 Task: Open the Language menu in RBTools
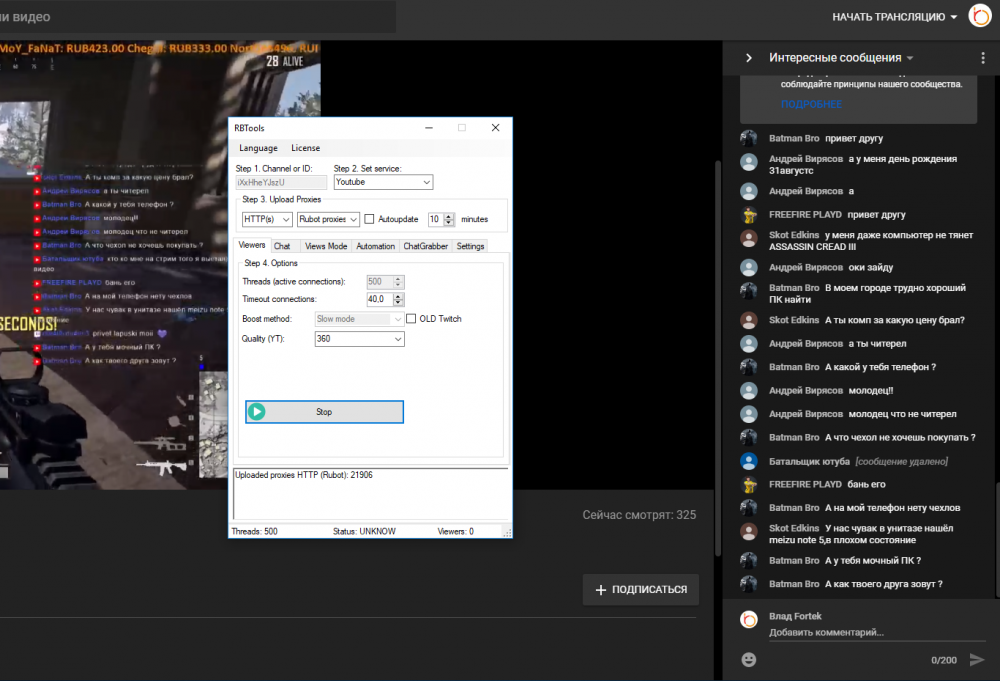pyautogui.click(x=258, y=148)
